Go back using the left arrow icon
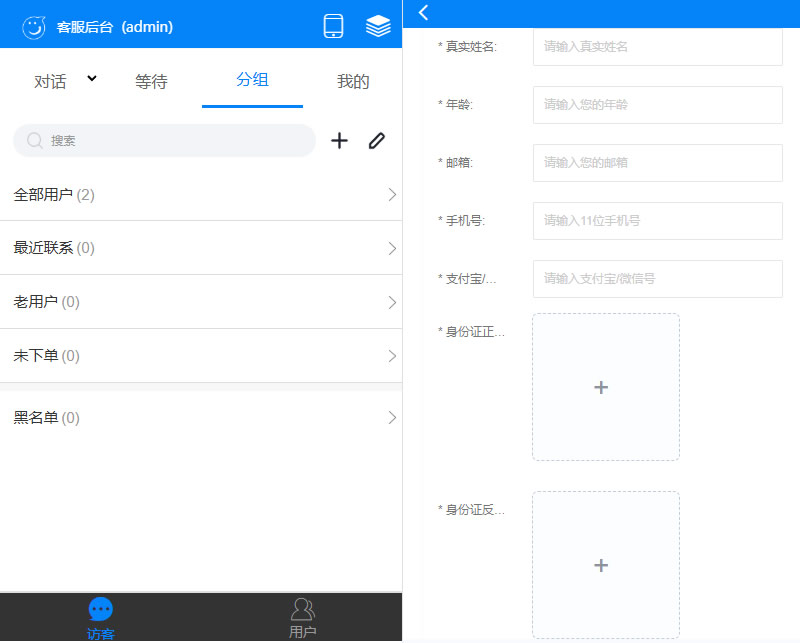Viewport: 800px width, 643px height. click(424, 12)
